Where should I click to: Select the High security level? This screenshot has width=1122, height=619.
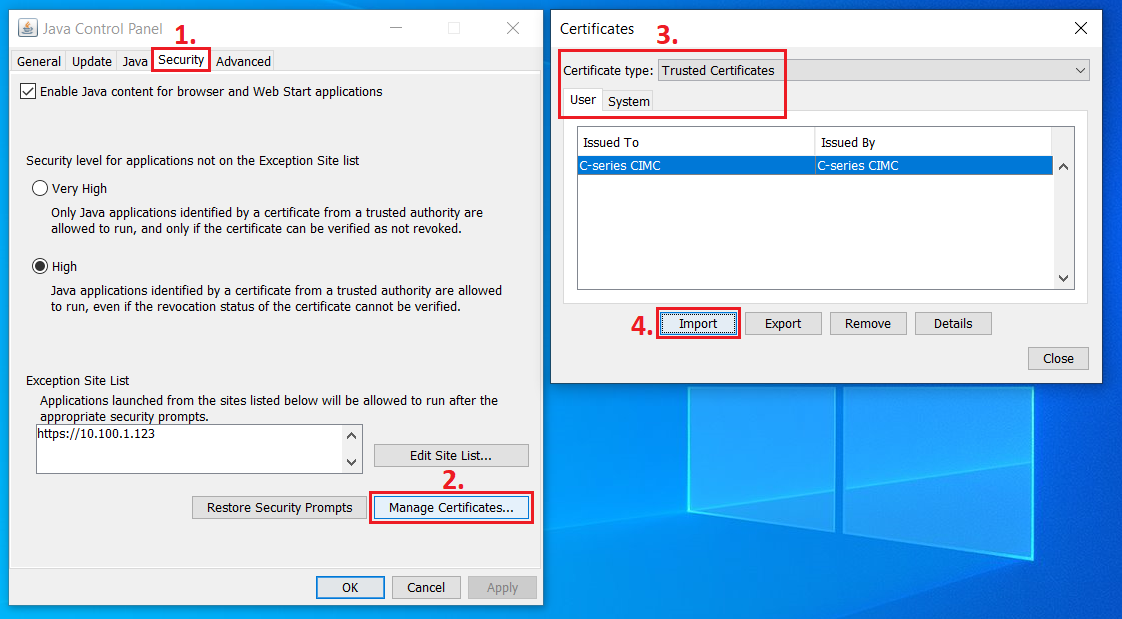point(39,266)
